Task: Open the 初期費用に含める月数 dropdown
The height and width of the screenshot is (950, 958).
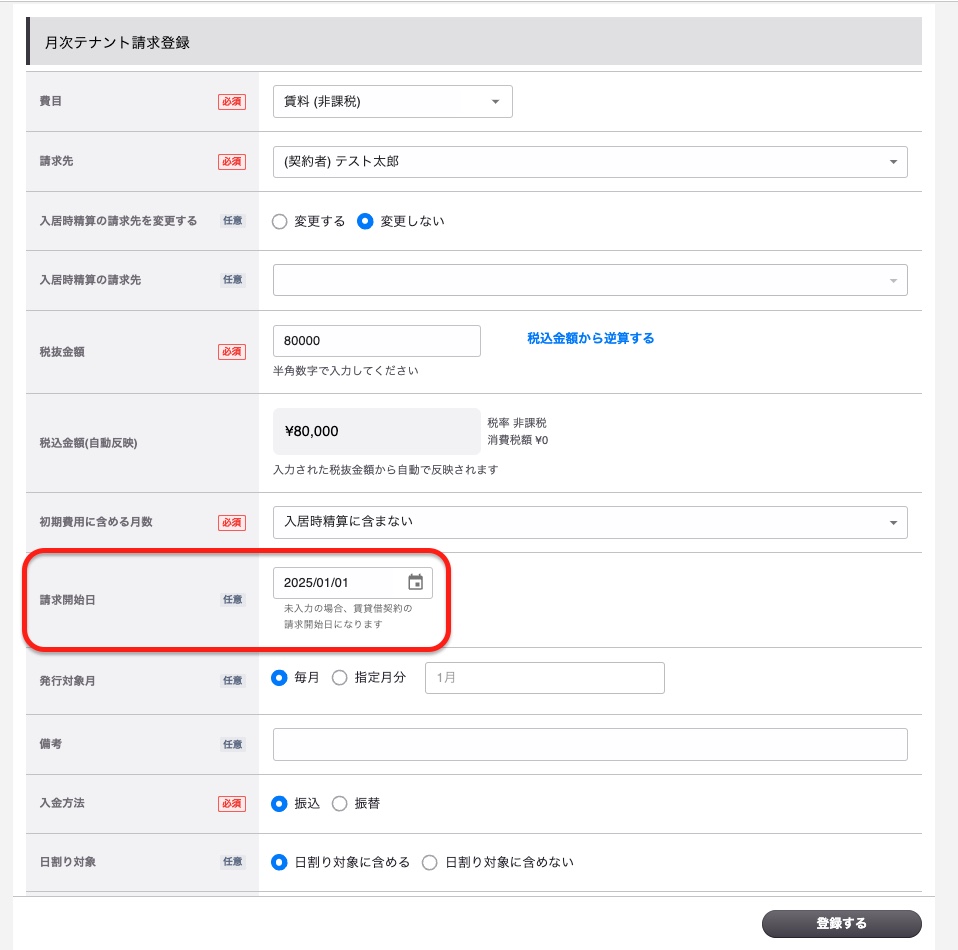Action: click(590, 522)
